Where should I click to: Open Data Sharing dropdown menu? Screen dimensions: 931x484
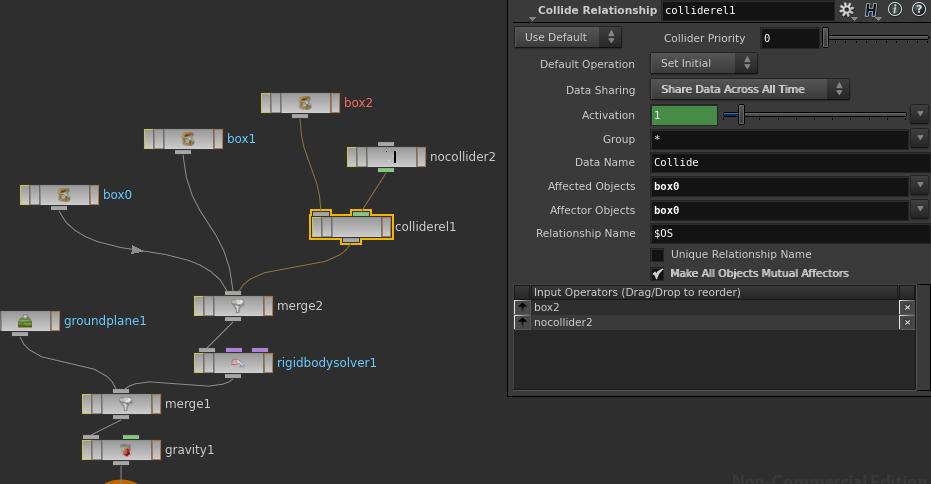750,89
